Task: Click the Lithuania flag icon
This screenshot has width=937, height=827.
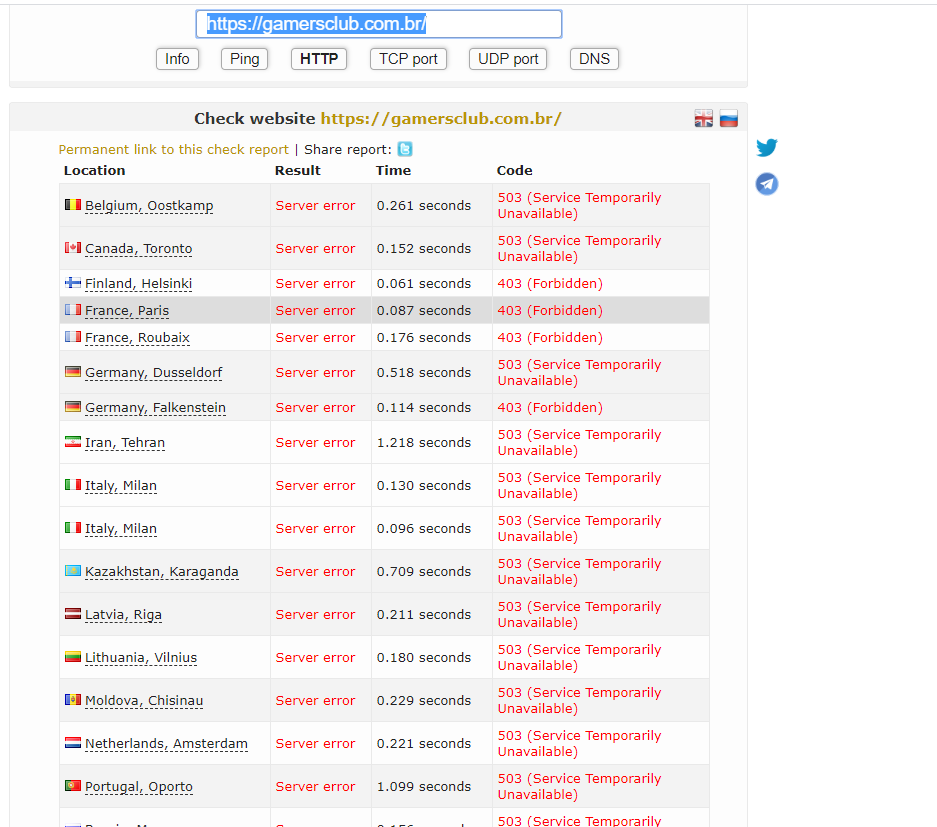Action: tap(73, 657)
